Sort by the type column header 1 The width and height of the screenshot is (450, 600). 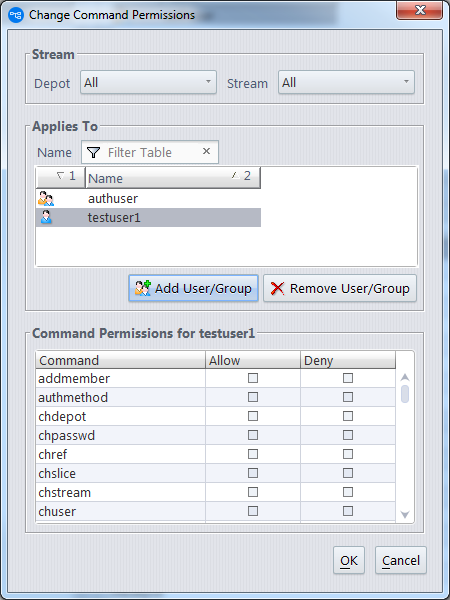60,177
